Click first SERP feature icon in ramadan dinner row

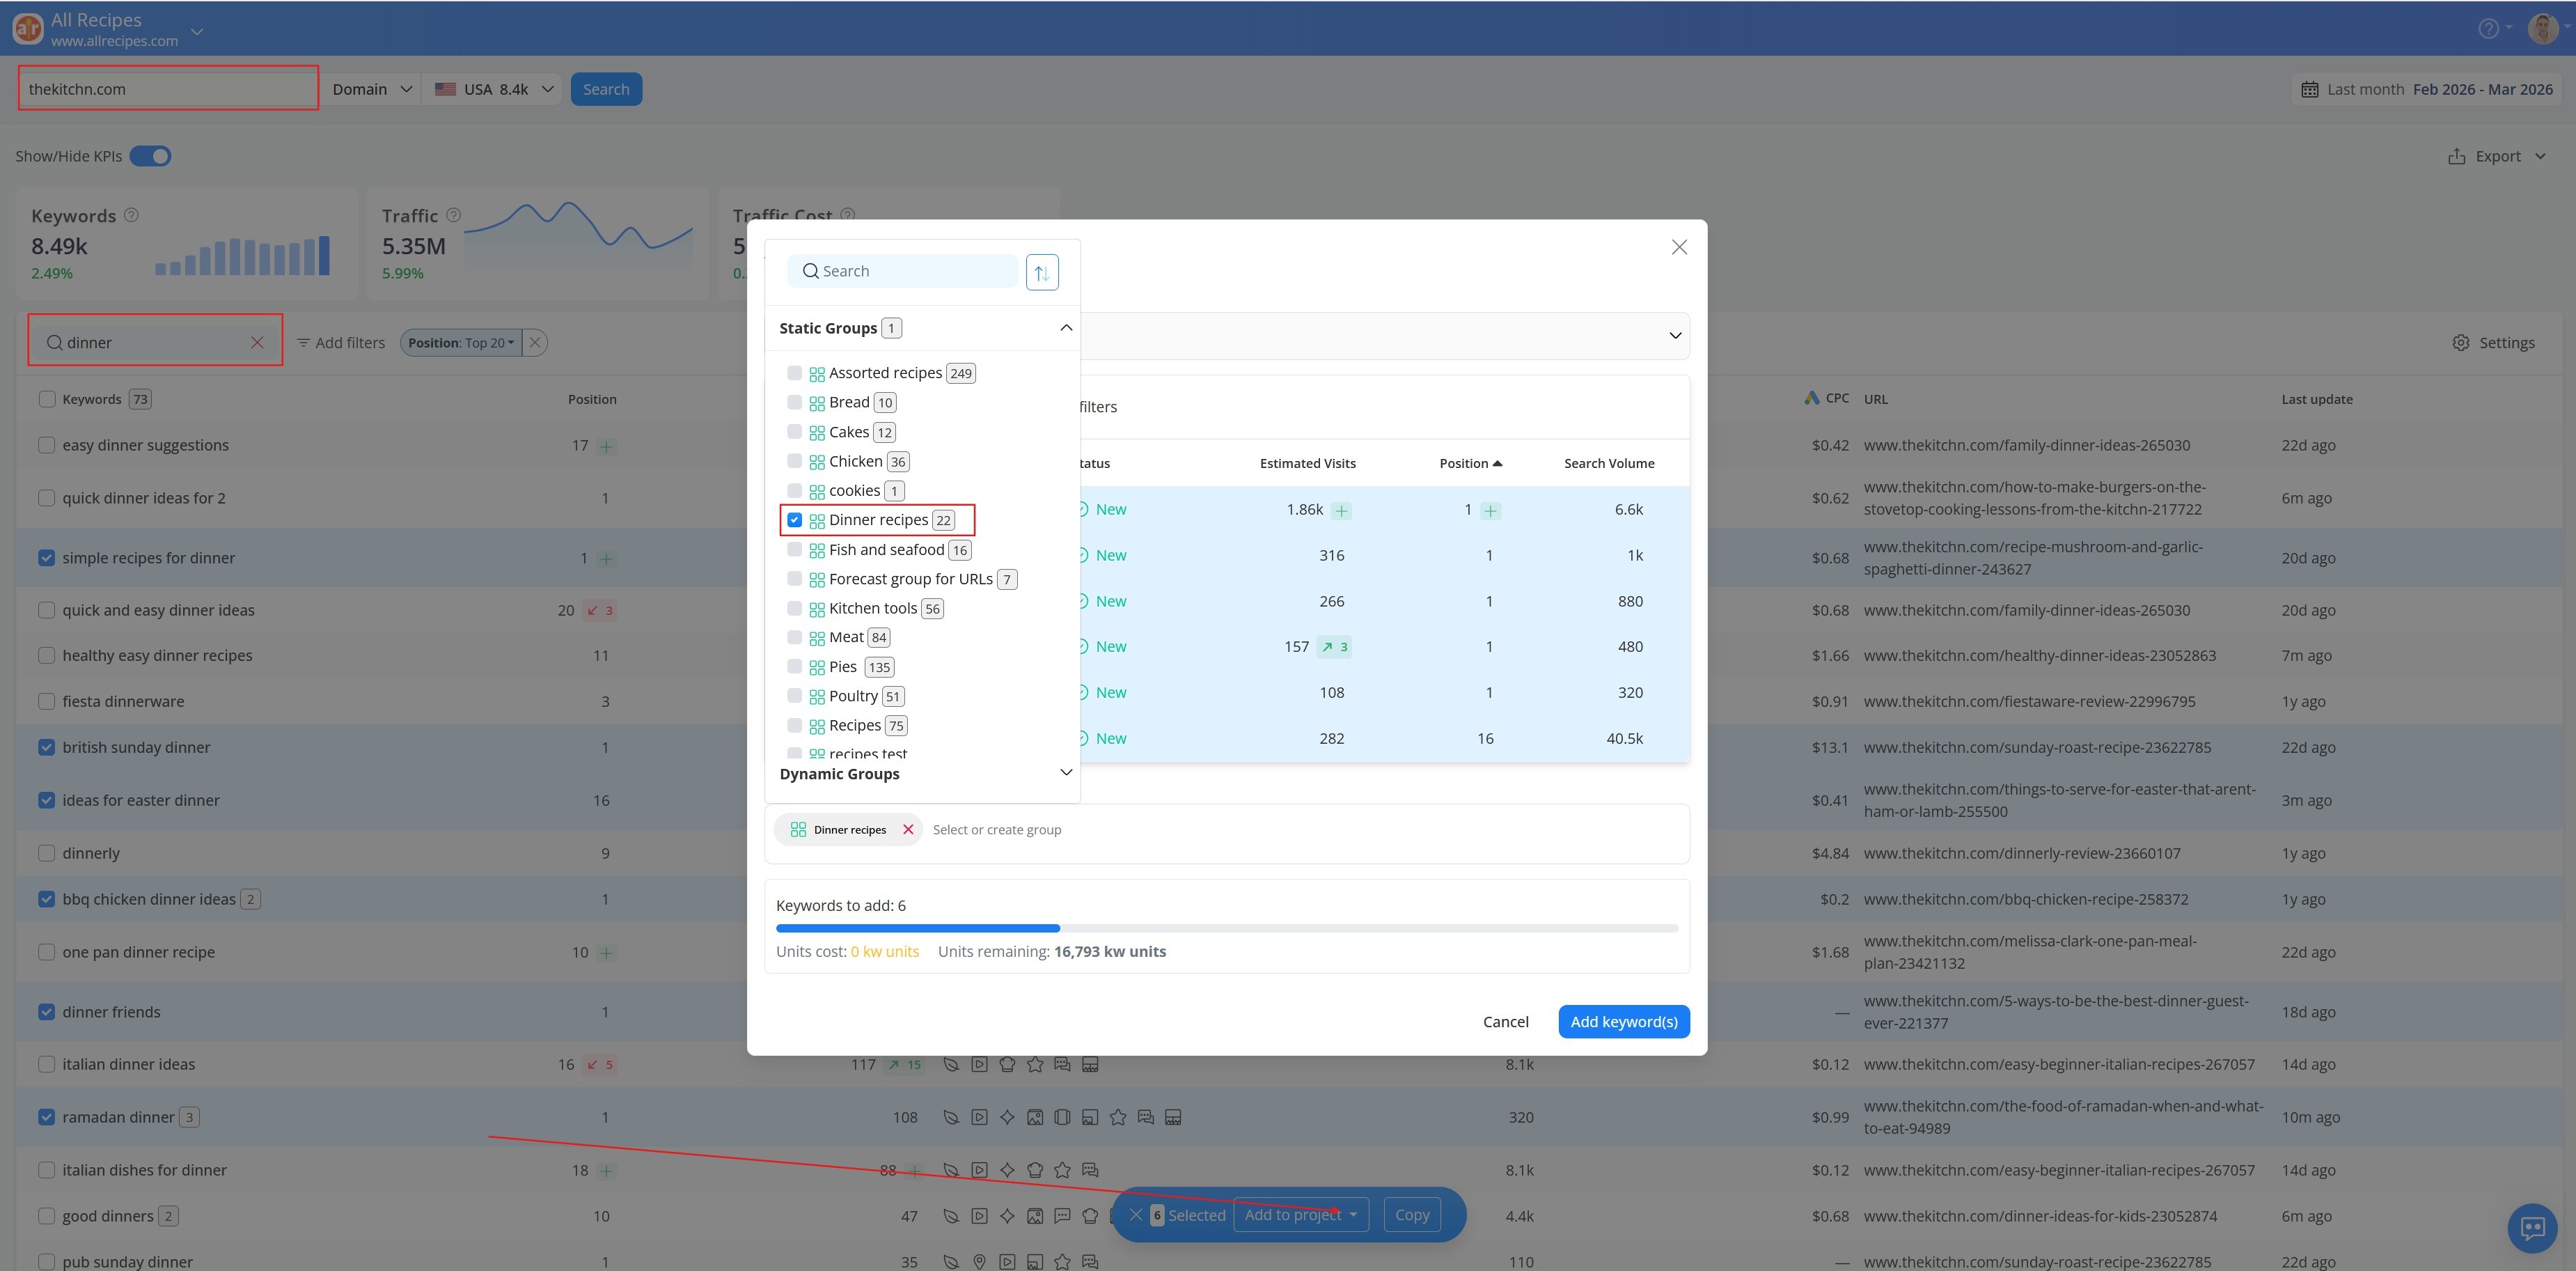[951, 1117]
